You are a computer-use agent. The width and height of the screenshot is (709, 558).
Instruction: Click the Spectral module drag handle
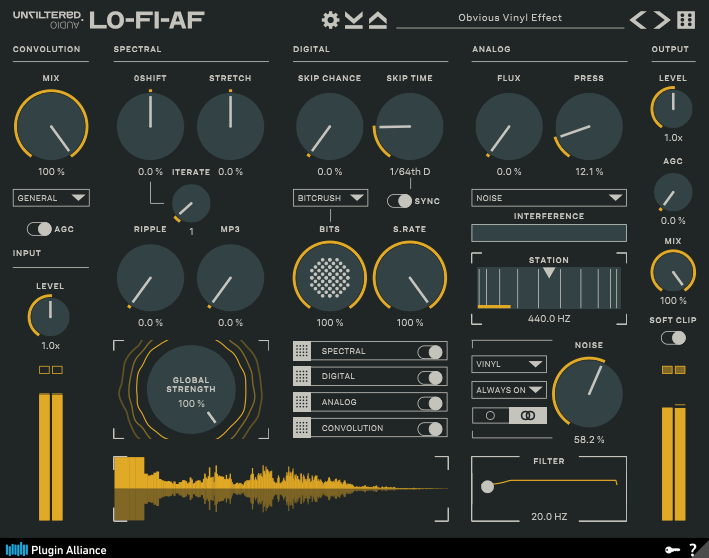[301, 351]
